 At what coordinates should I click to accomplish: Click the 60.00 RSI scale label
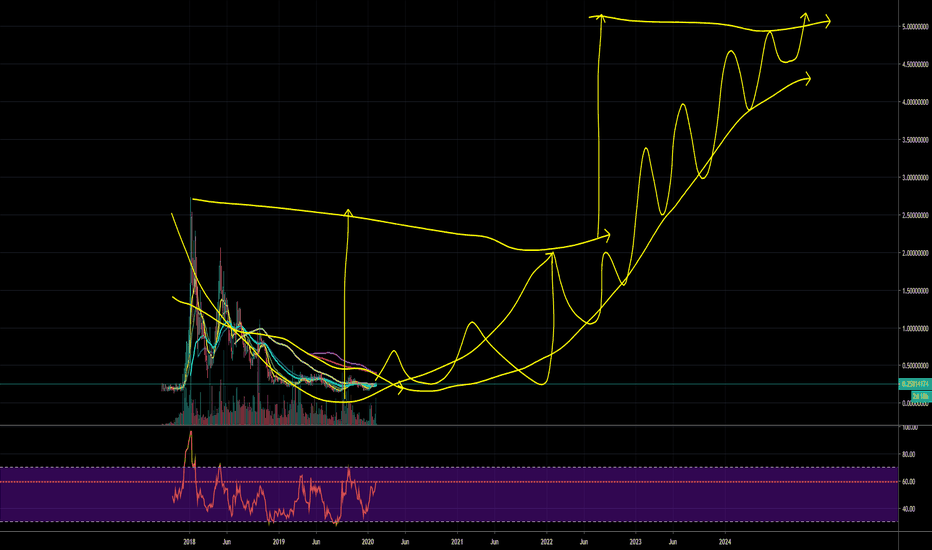[x=908, y=482]
